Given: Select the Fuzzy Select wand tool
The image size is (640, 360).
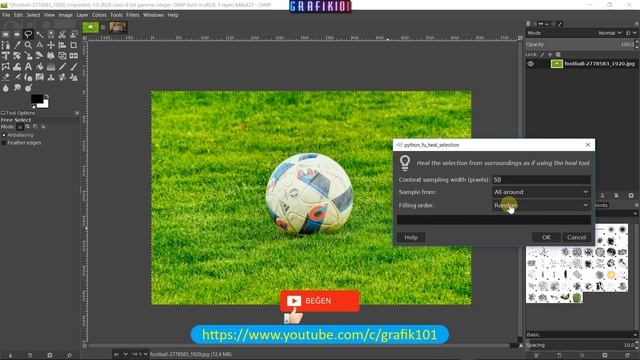Looking at the screenshot, I should tap(40, 34).
